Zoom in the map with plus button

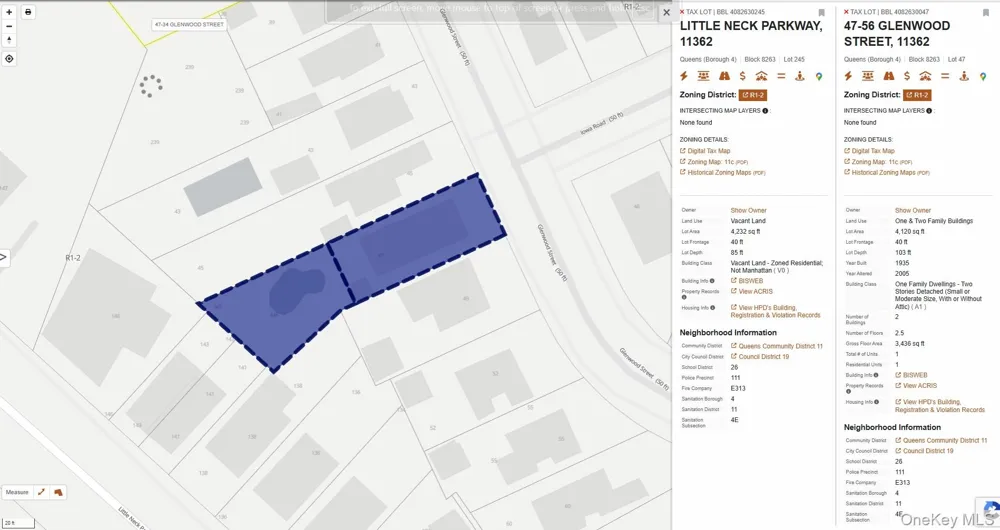[9, 12]
